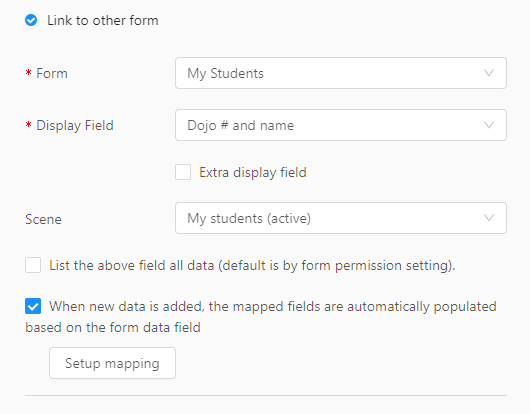Click the list all data permission label text
The height and width of the screenshot is (414, 530).
pyautogui.click(x=252, y=266)
